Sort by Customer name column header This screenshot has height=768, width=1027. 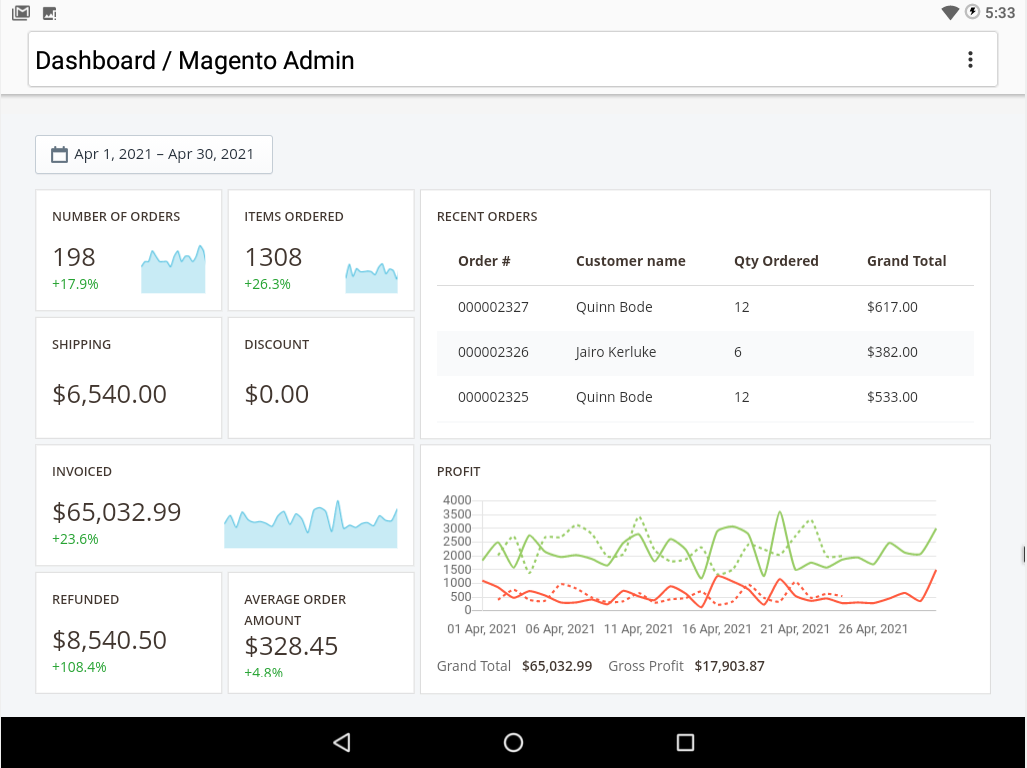631,261
